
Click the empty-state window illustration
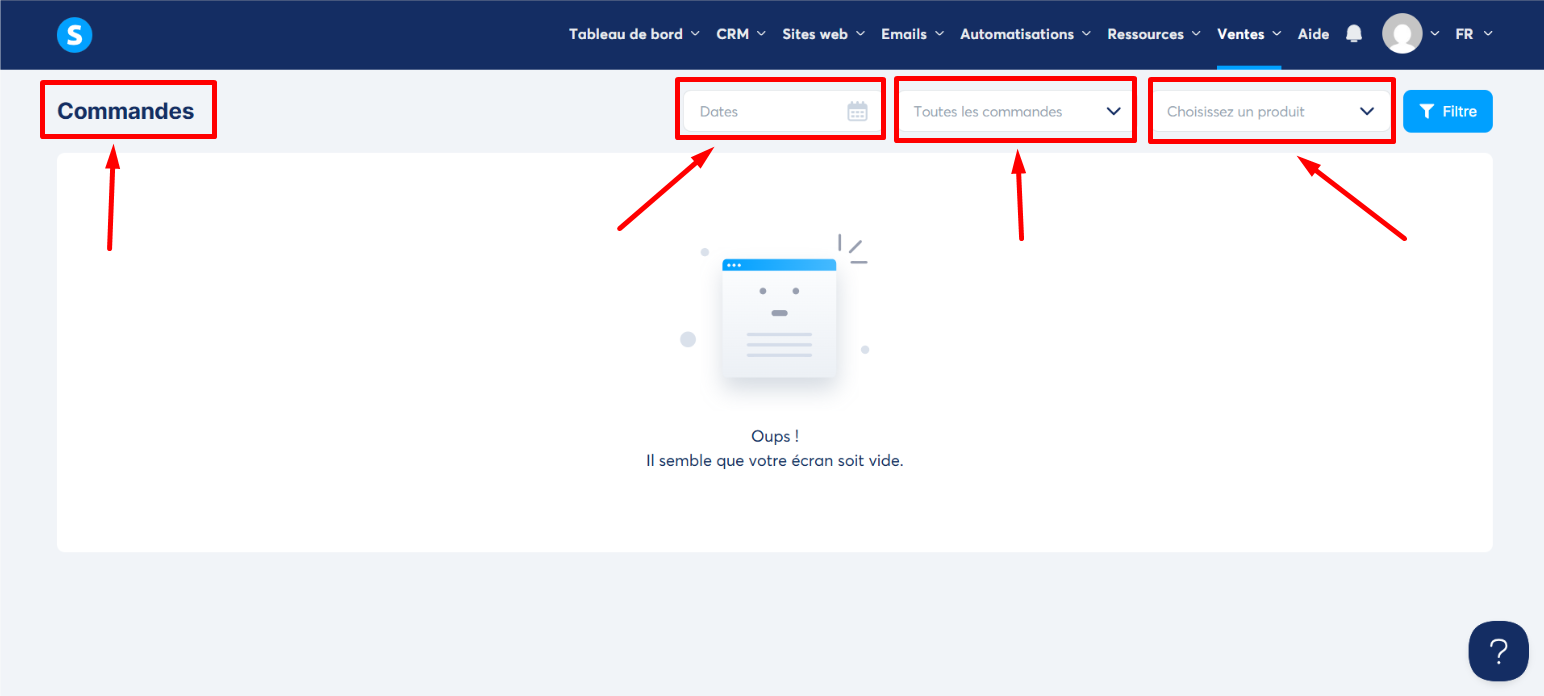click(x=779, y=318)
